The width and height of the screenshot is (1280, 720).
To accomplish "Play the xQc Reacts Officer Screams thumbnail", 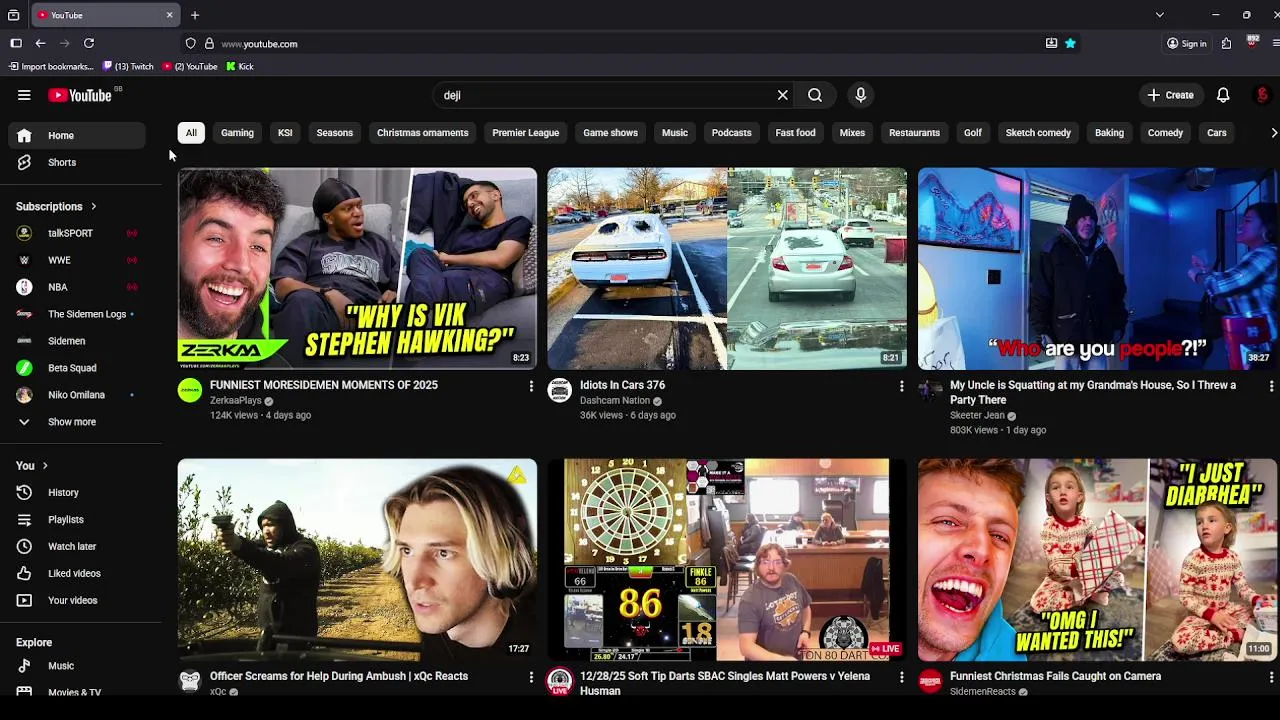I will point(357,560).
